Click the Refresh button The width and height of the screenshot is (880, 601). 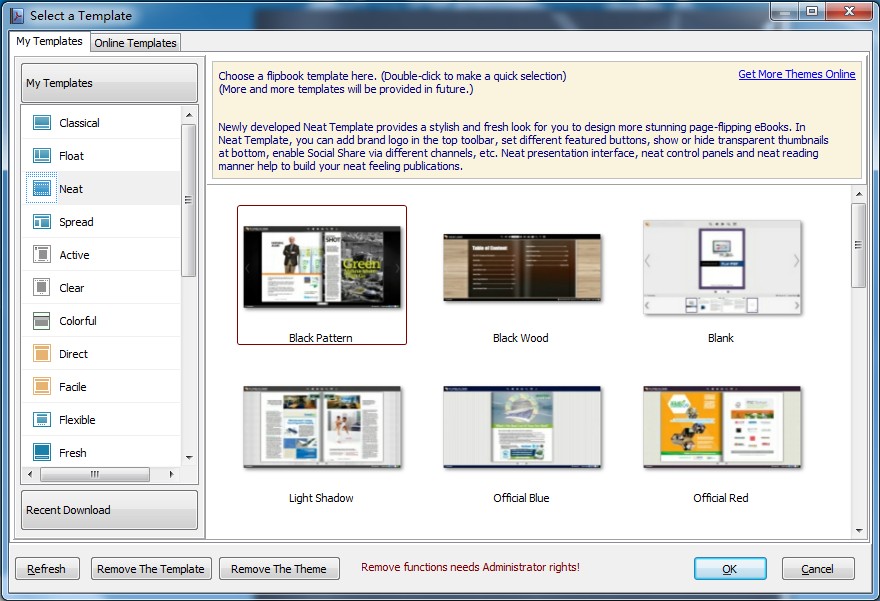pyautogui.click(x=46, y=569)
